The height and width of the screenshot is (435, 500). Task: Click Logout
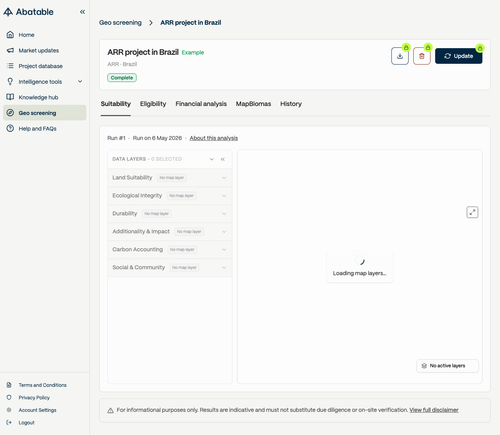click(26, 423)
